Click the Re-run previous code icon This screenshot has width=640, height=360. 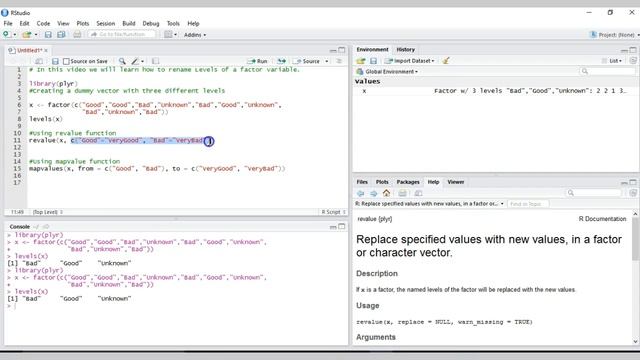pyautogui.click(x=282, y=61)
